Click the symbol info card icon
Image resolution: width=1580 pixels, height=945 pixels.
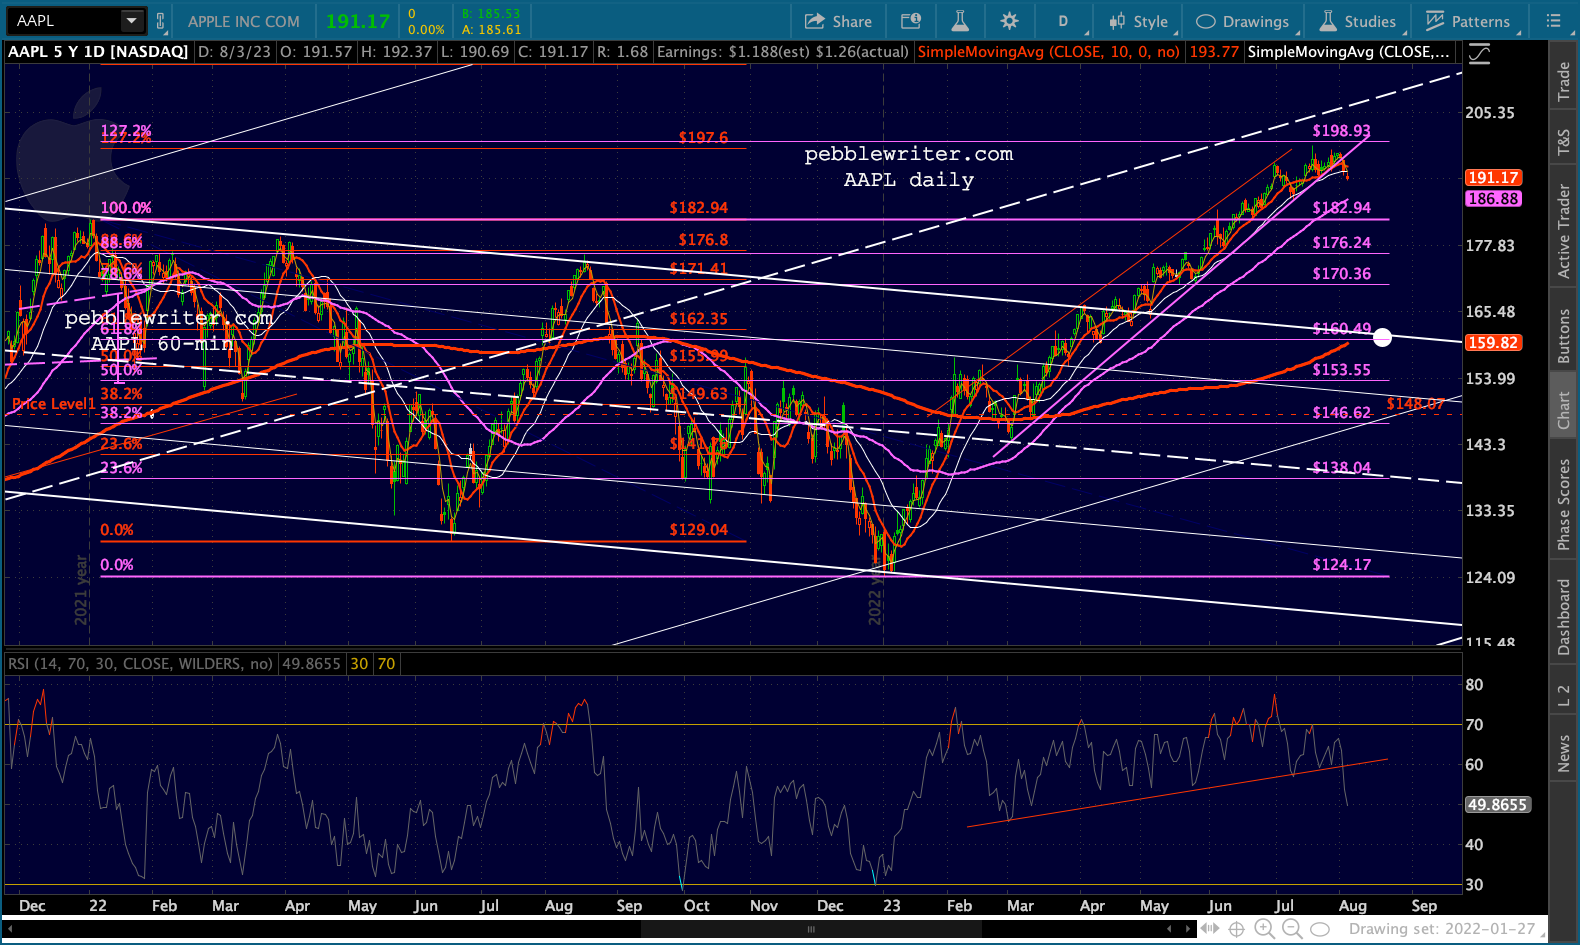coord(911,21)
